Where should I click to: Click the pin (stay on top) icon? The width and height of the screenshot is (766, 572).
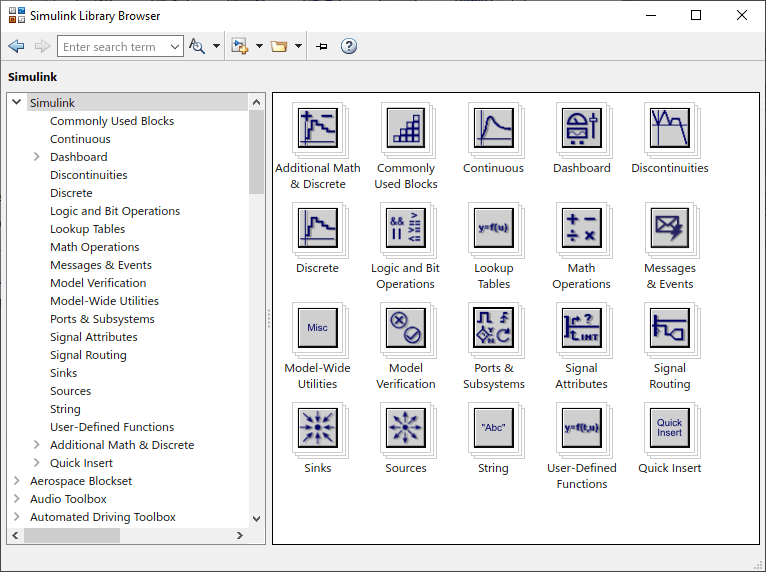(322, 46)
